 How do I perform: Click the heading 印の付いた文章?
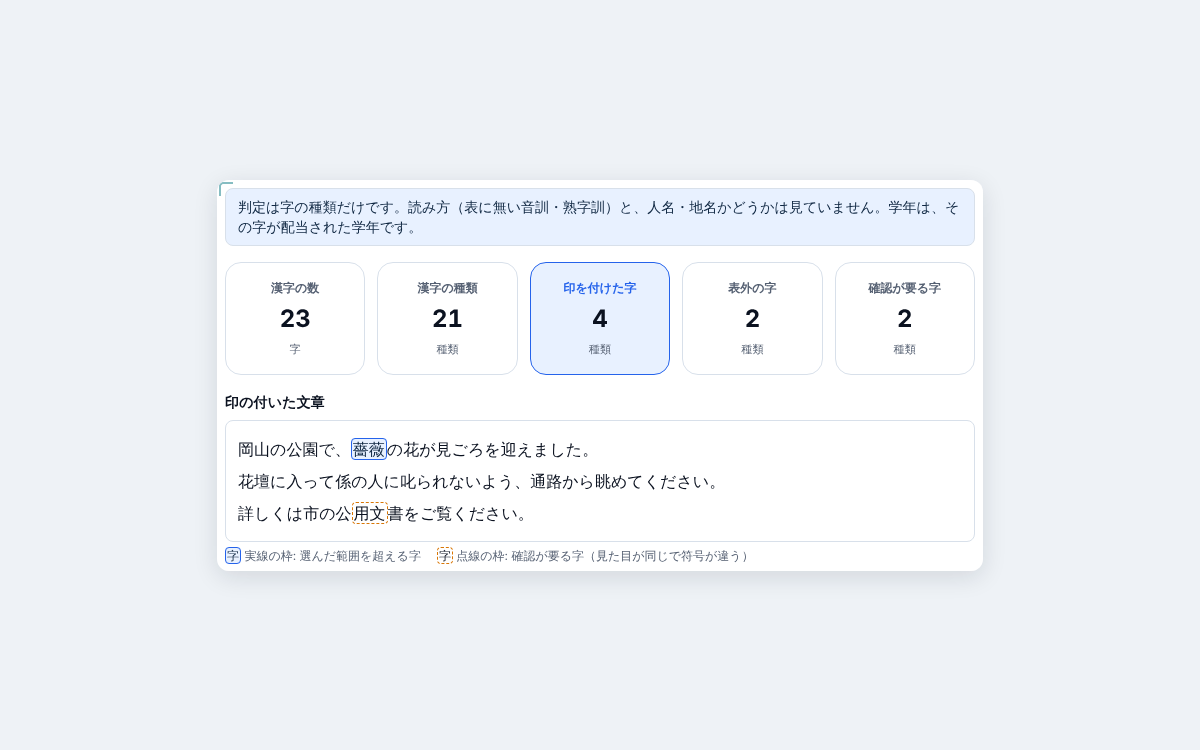coord(275,402)
